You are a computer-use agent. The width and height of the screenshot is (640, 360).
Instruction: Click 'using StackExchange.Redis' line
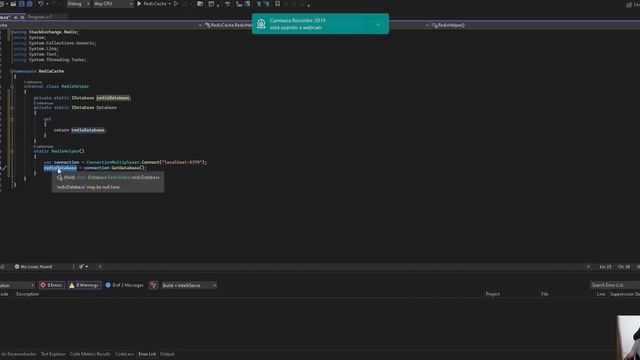pyautogui.click(x=46, y=32)
